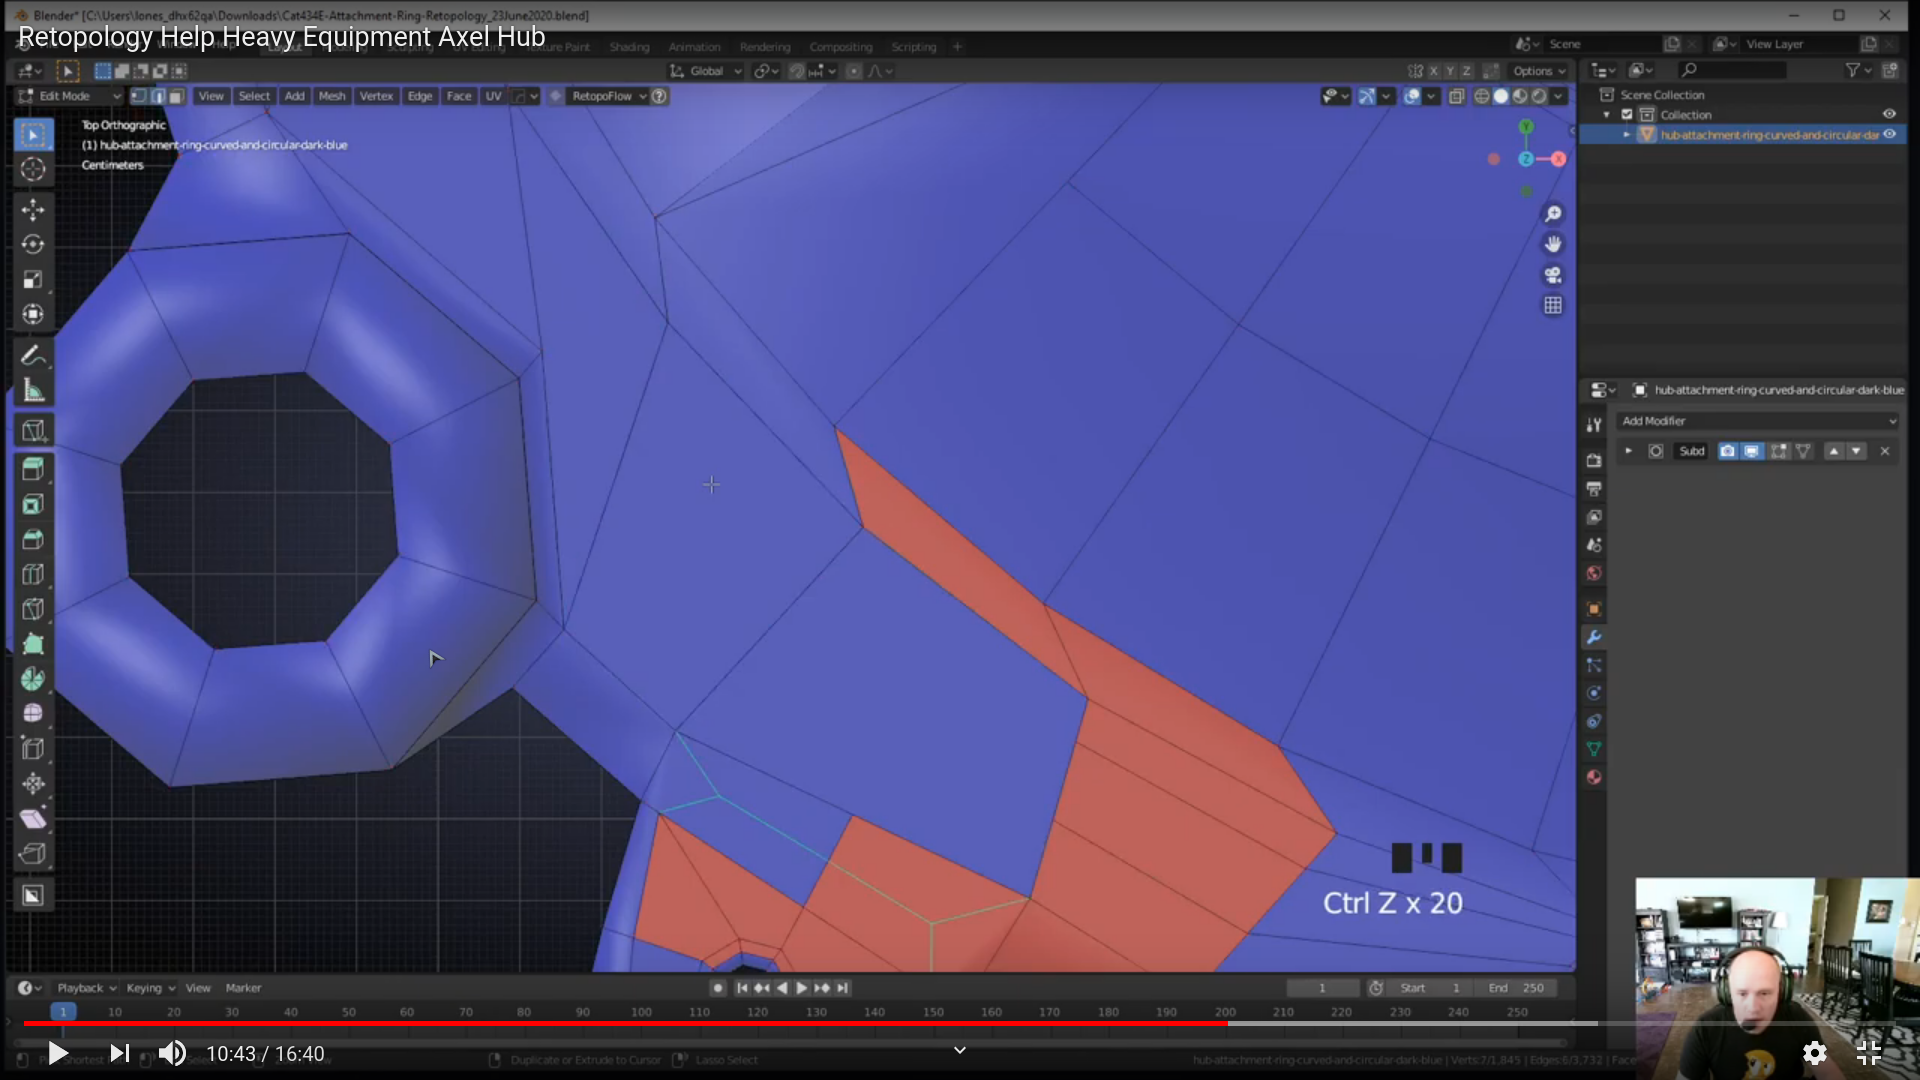Open the Global transform orientation dropdown

(706, 71)
